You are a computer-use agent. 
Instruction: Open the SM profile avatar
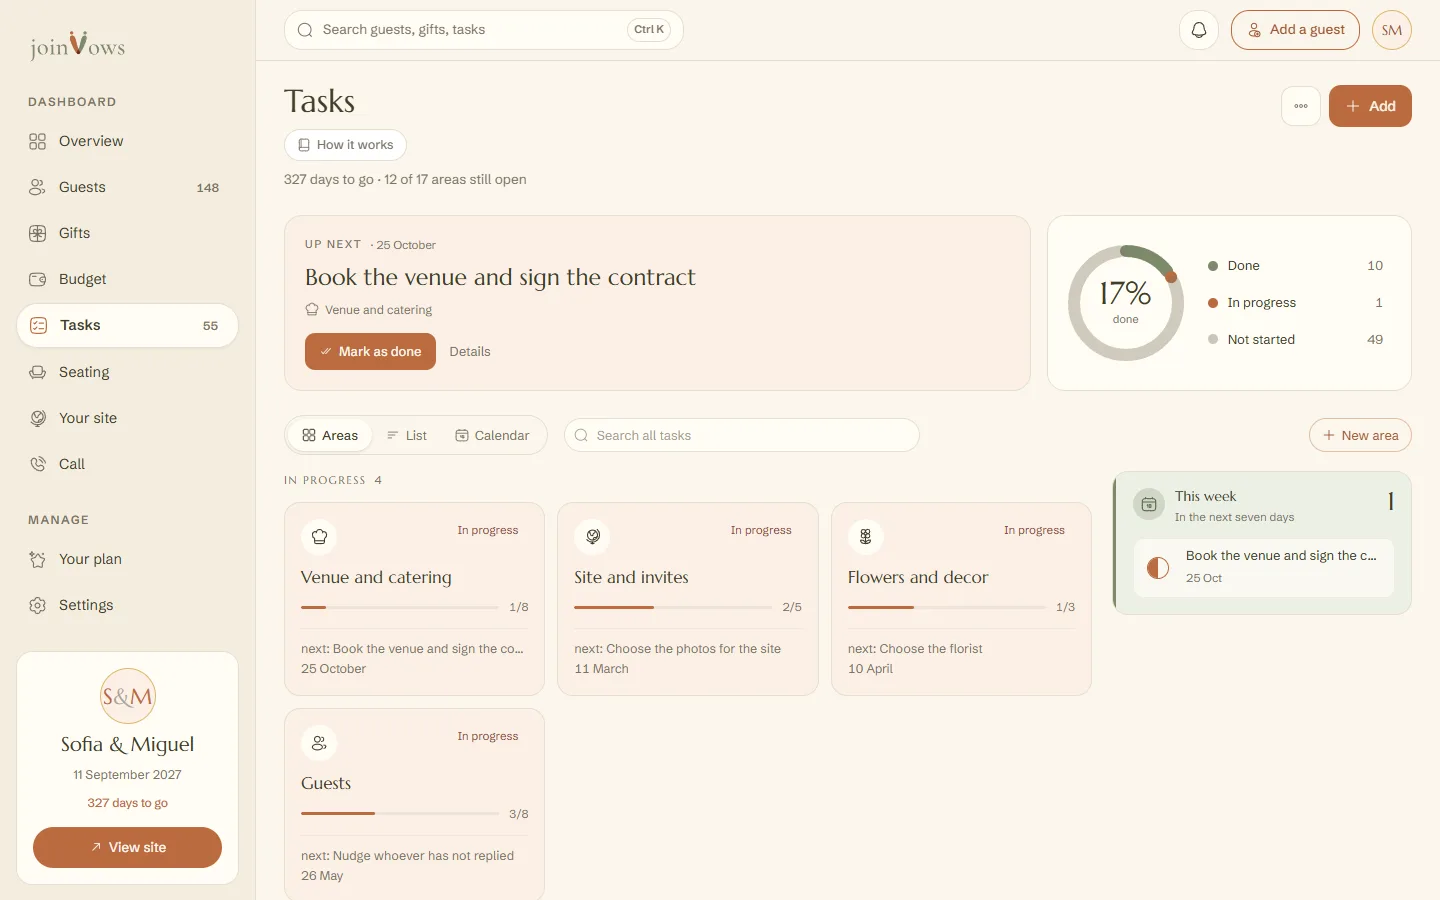[x=1392, y=30]
